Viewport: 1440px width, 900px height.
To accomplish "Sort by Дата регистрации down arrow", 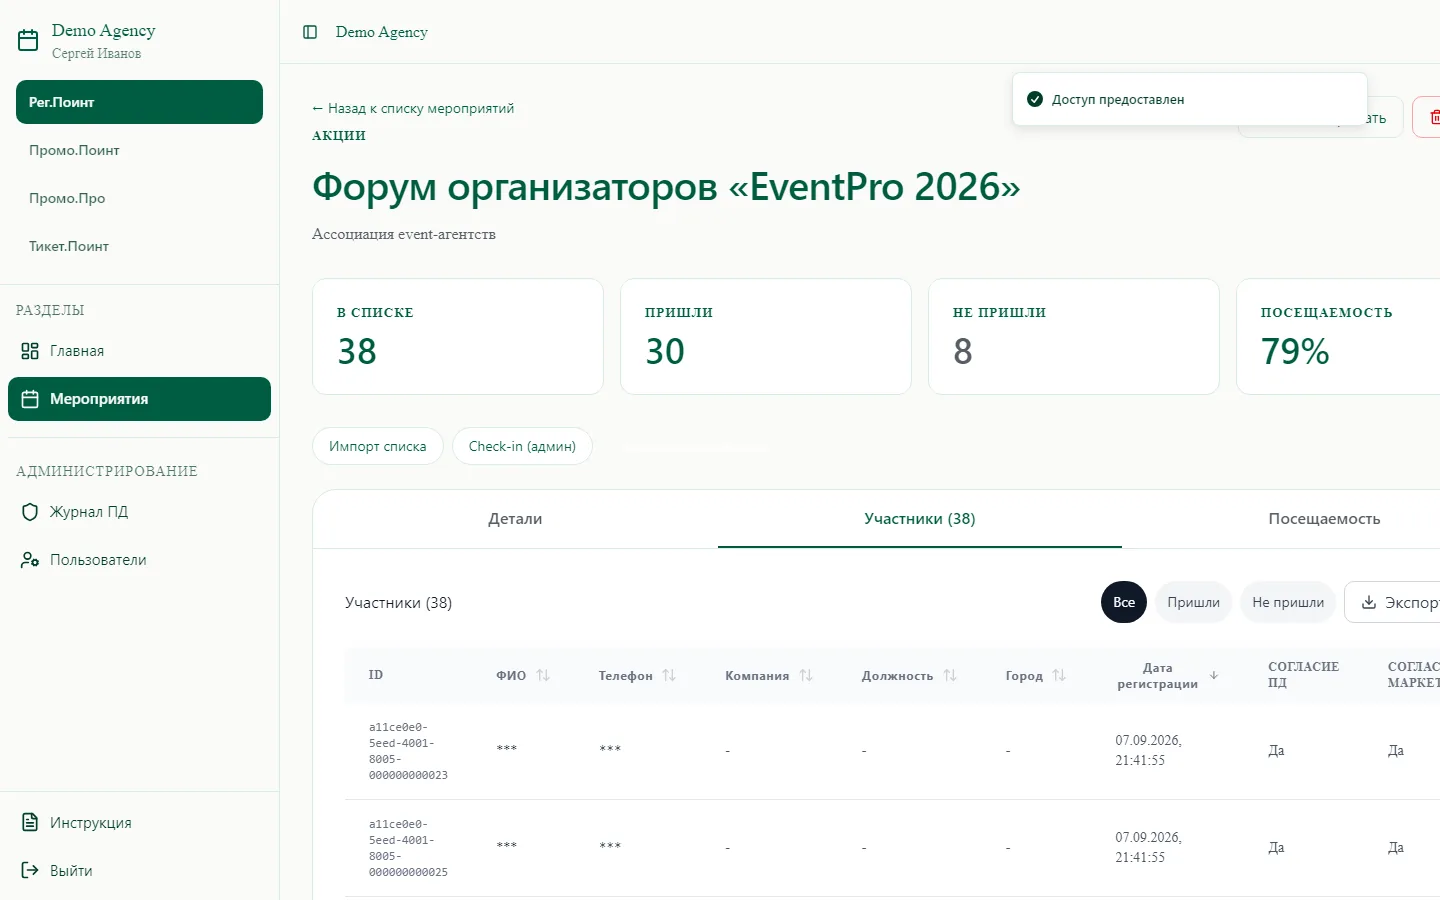I will click(1214, 675).
